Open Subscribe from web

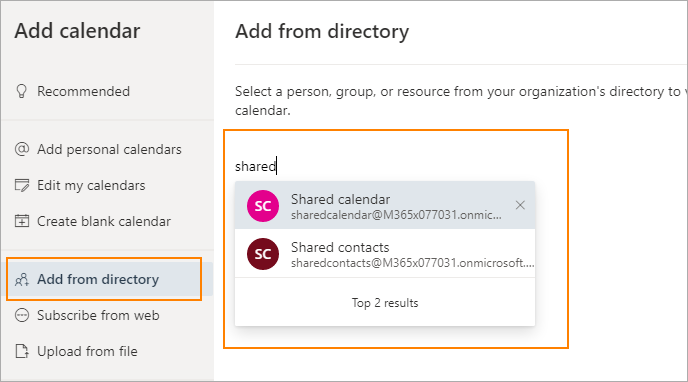(x=98, y=315)
